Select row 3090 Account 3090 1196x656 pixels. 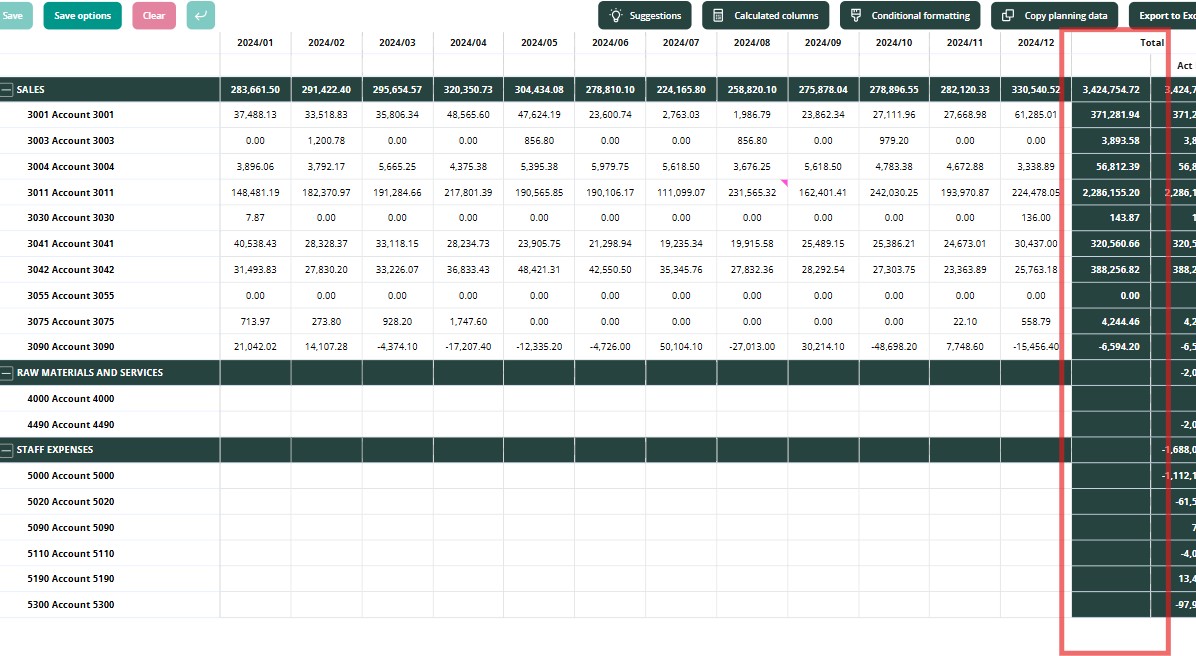[x=70, y=347]
